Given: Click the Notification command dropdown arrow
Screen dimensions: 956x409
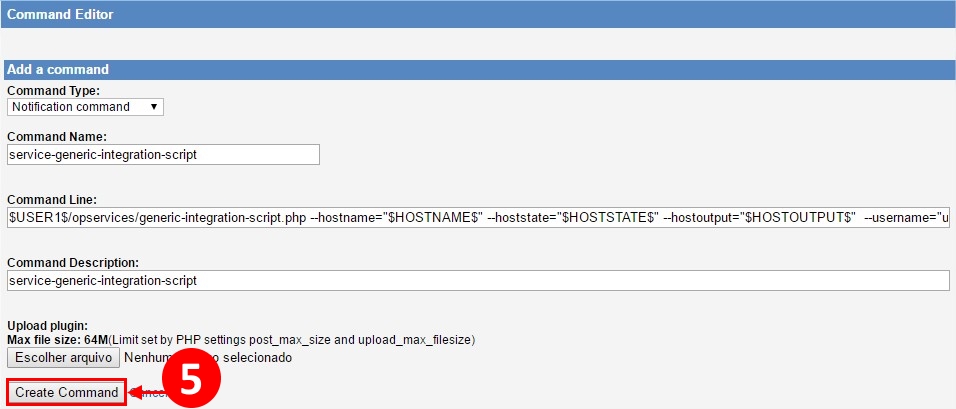Looking at the screenshot, I should [x=154, y=107].
